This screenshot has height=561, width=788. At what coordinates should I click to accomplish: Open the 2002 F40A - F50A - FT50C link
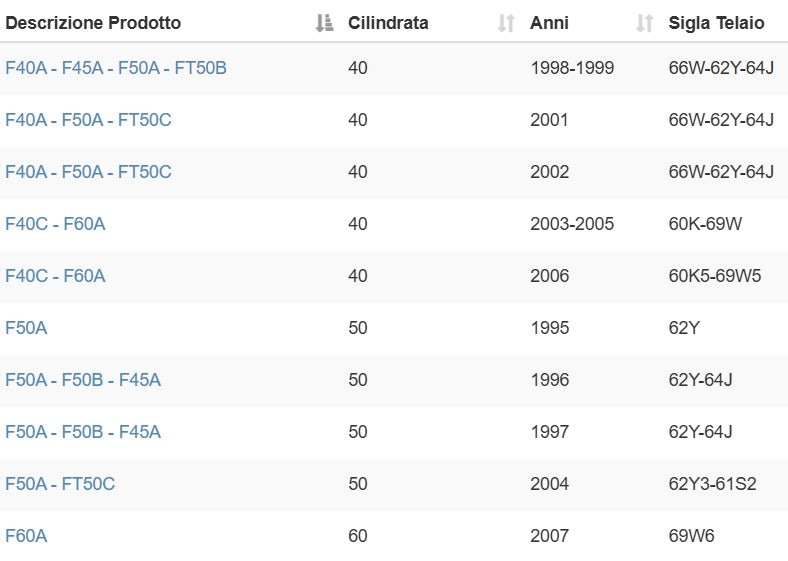pos(88,172)
